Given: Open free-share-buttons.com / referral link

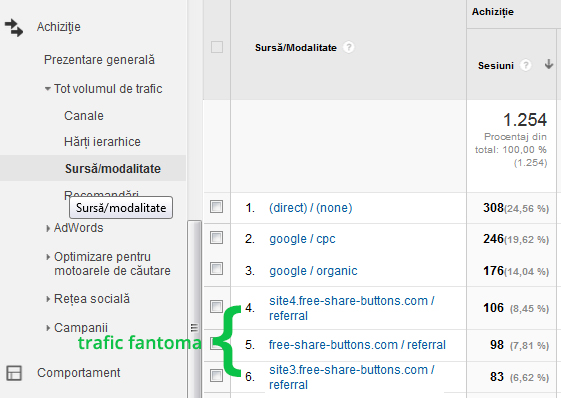Looking at the screenshot, I should (357, 345).
